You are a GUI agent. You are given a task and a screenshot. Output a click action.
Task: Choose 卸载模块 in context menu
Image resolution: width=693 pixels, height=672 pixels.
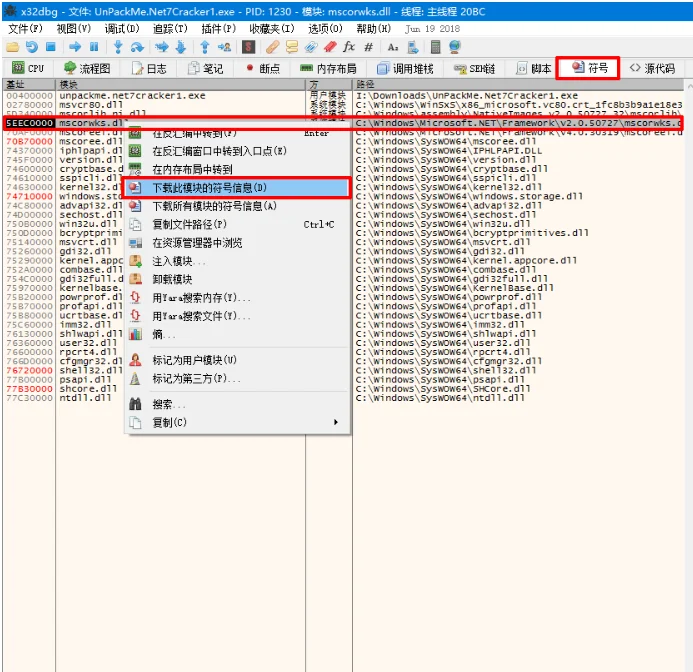point(238,279)
